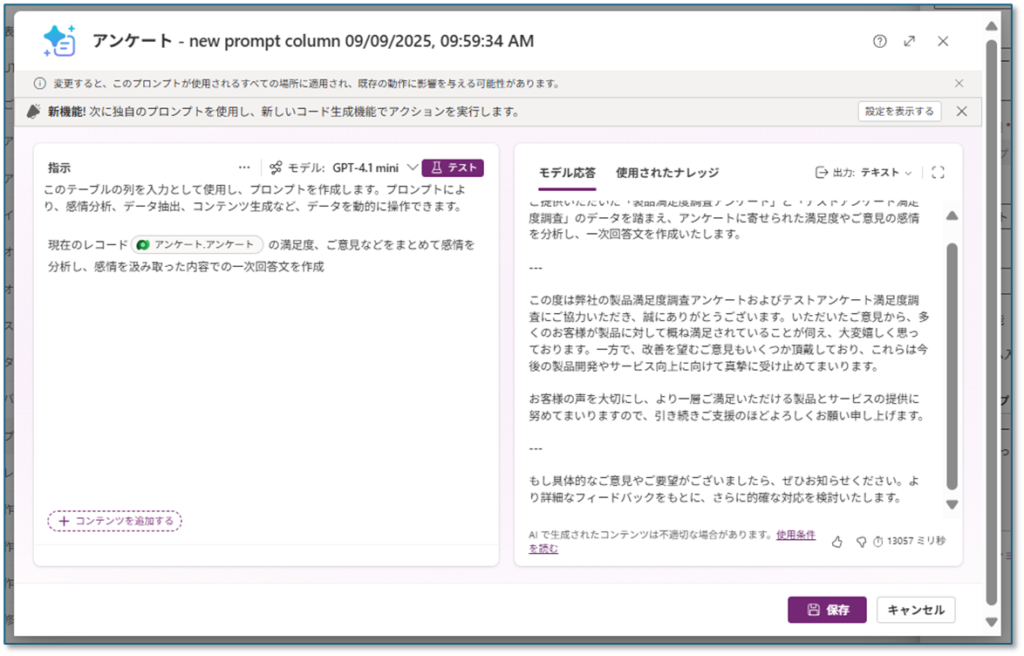Open the 出力: テキスト output dropdown
This screenshot has width=1024, height=656.
pos(864,172)
